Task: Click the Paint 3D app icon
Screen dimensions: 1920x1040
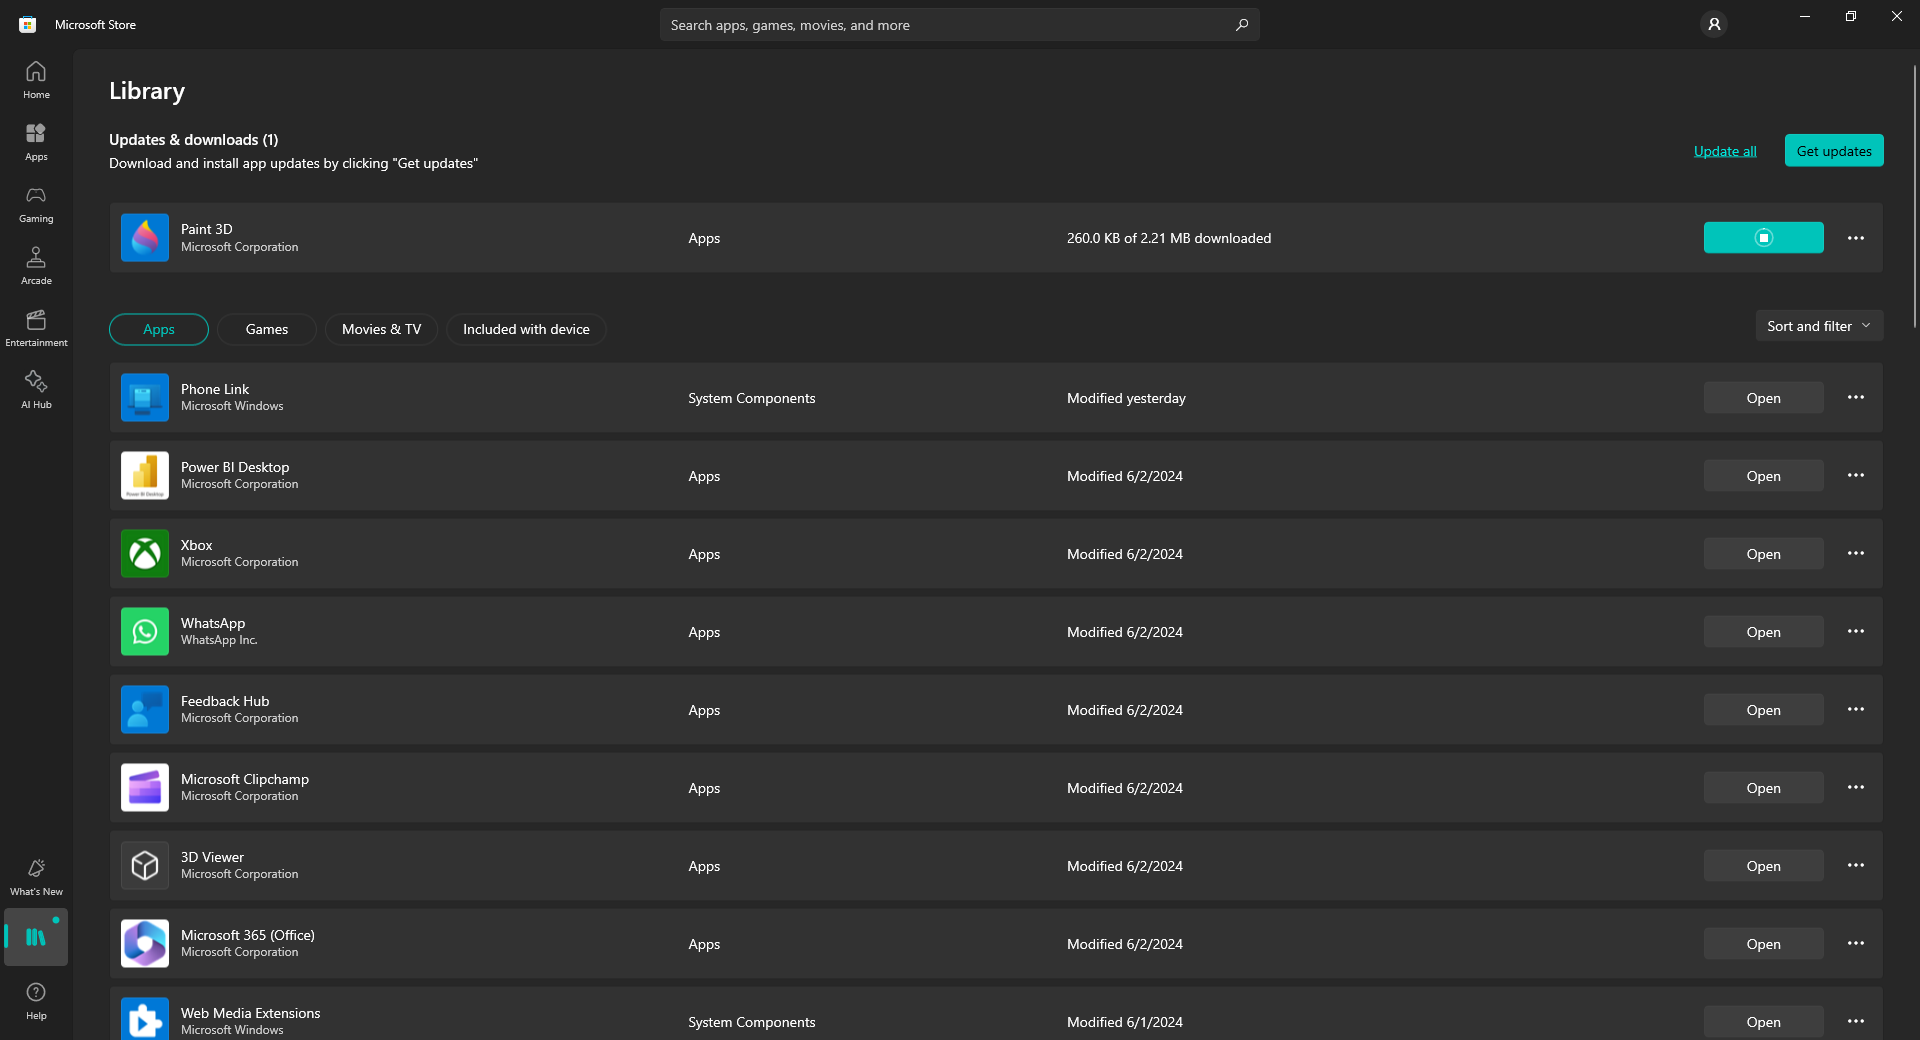Action: pos(145,238)
